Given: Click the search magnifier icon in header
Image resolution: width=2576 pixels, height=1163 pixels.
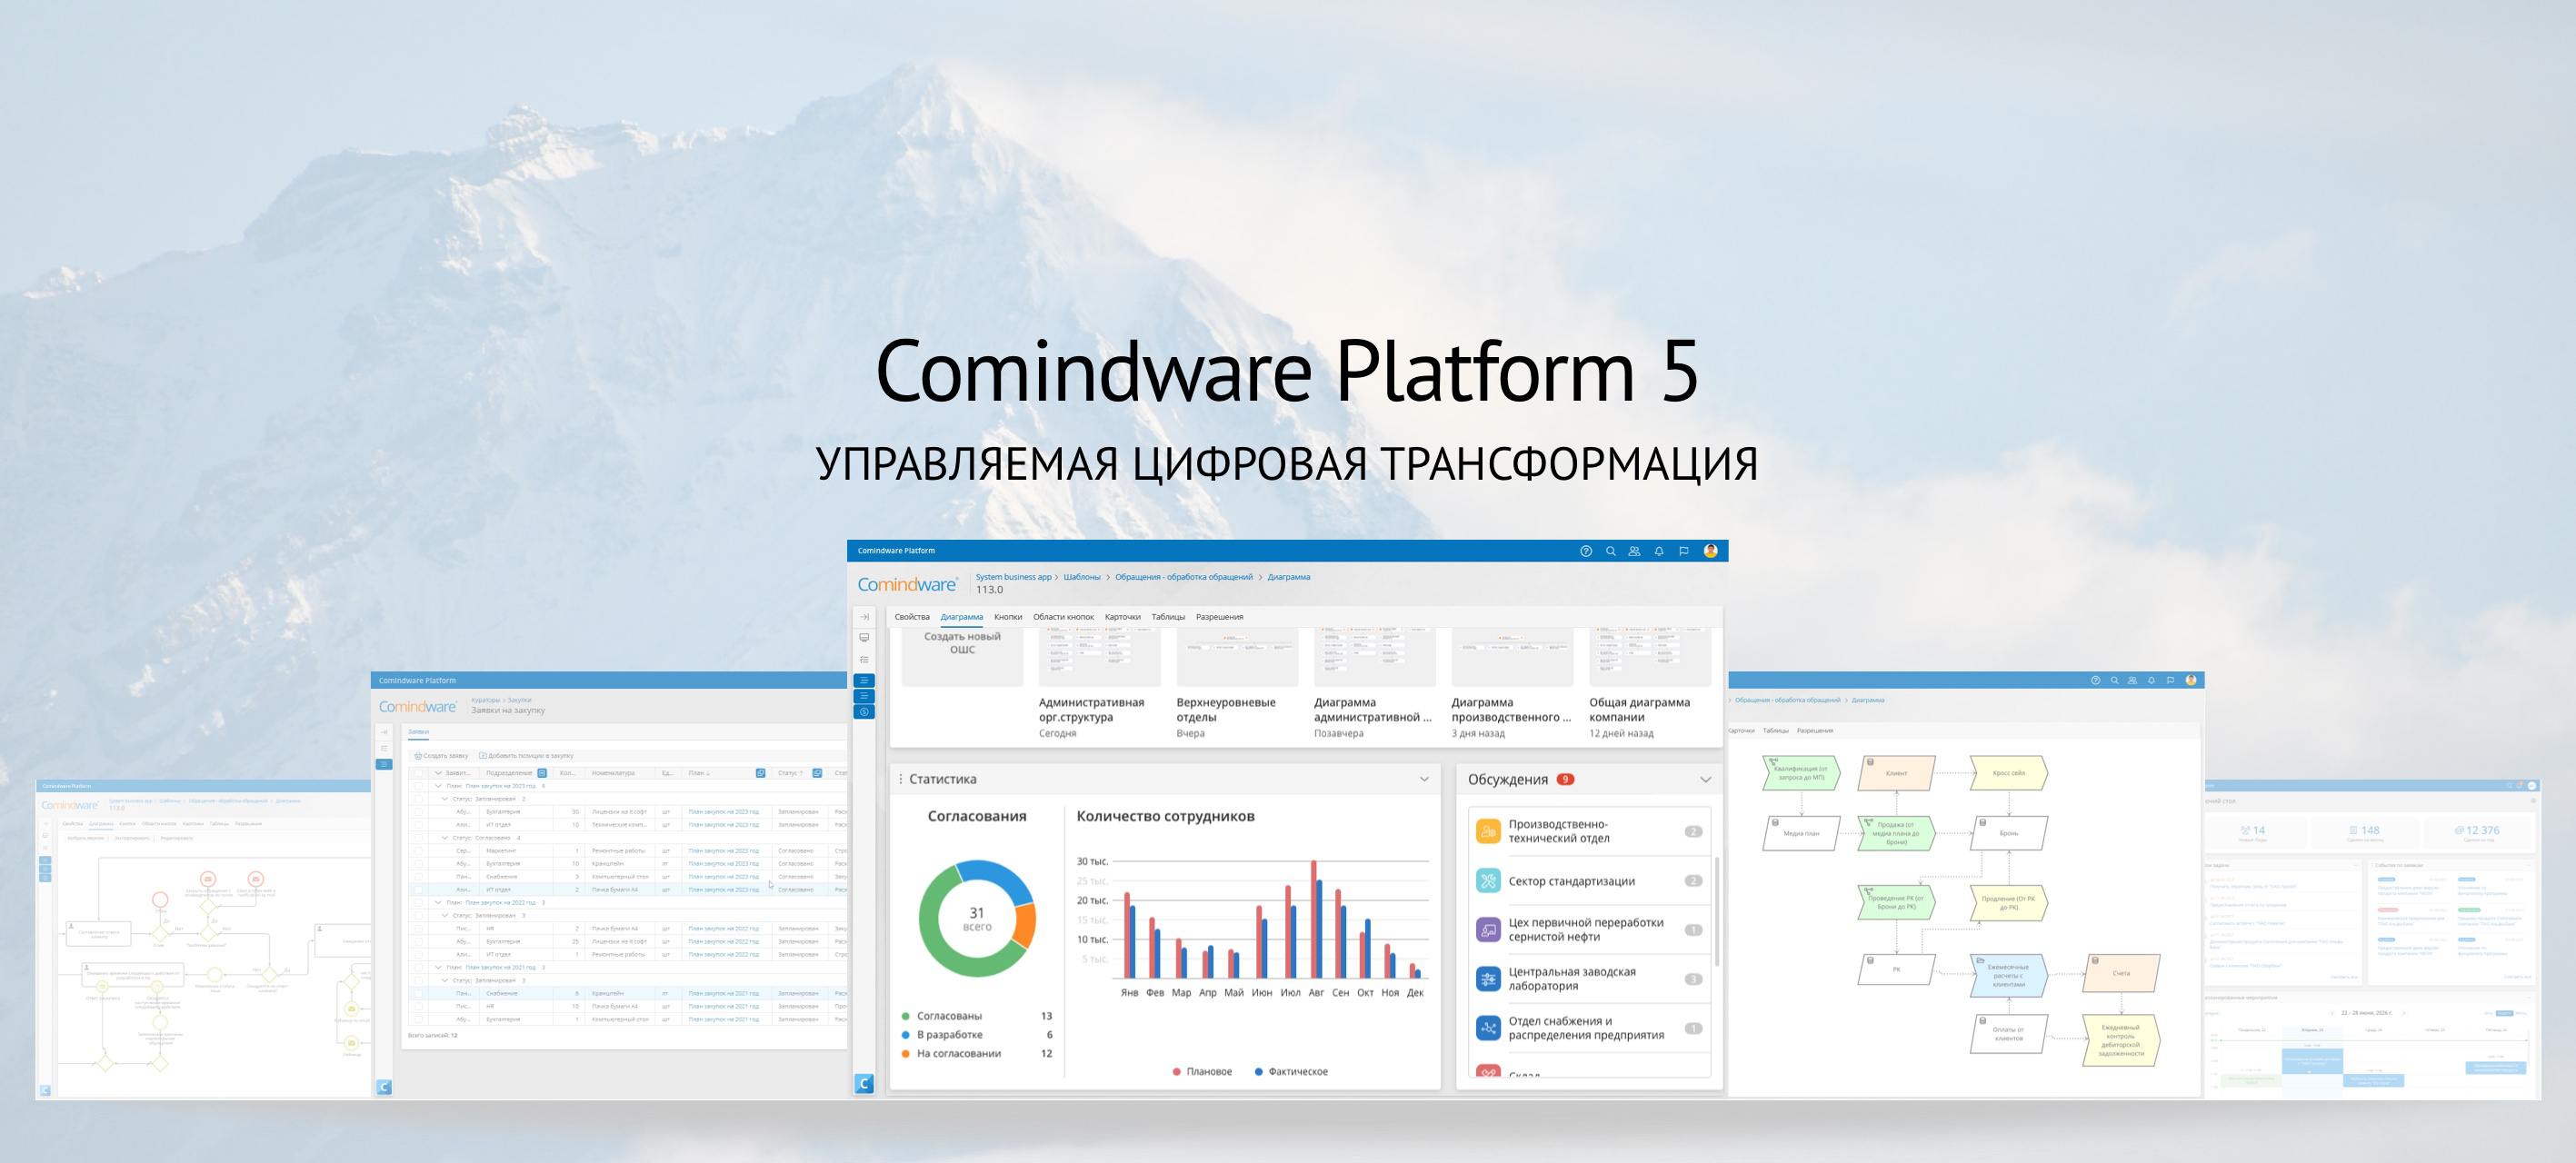Looking at the screenshot, I should click(x=1610, y=551).
